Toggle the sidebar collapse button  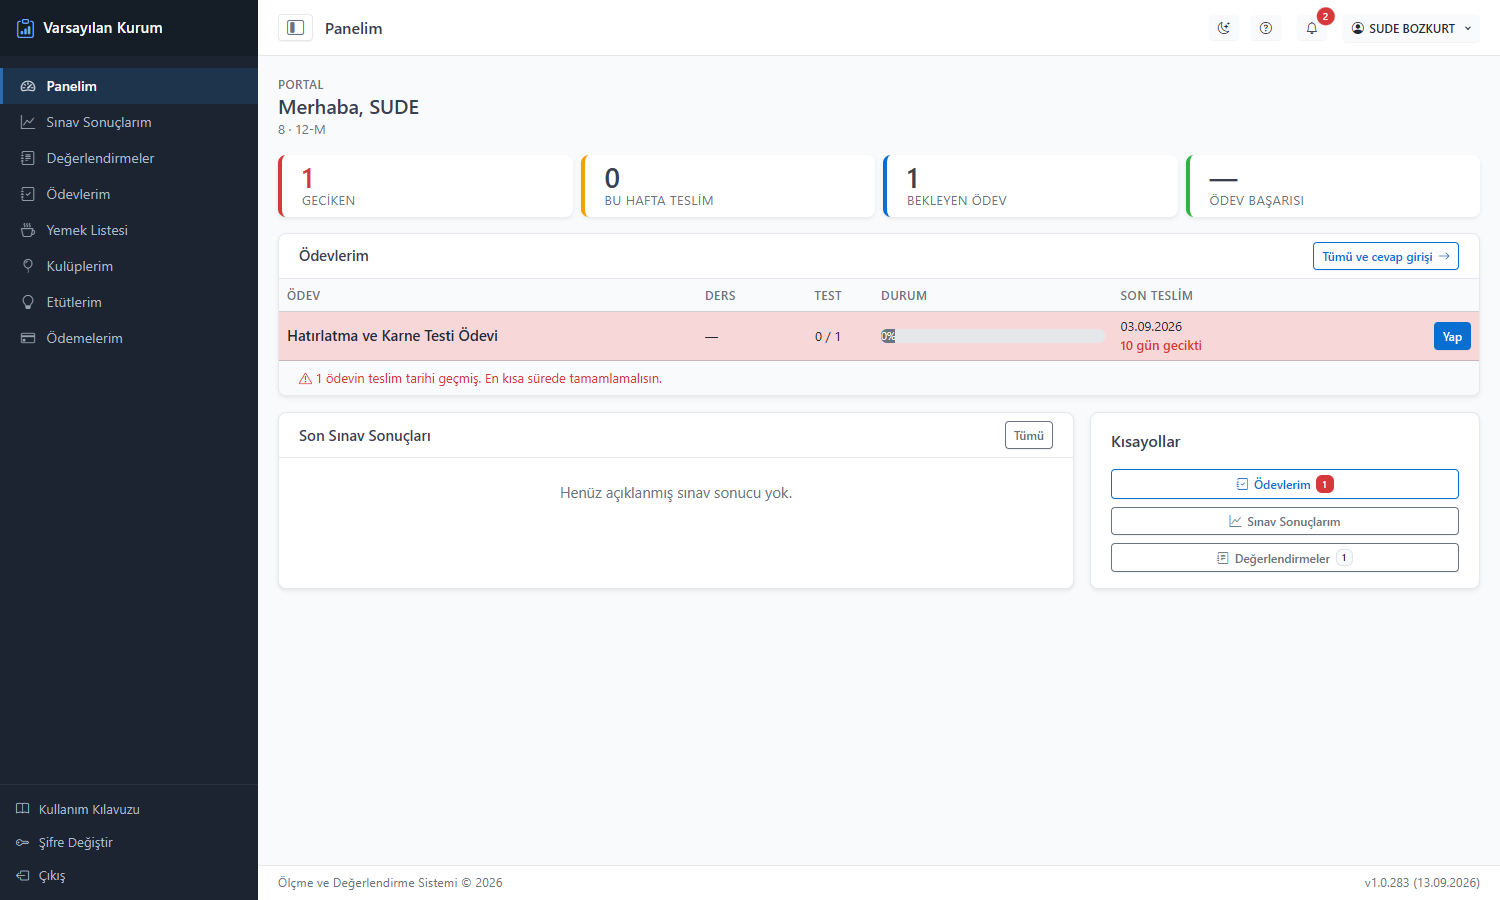click(295, 28)
